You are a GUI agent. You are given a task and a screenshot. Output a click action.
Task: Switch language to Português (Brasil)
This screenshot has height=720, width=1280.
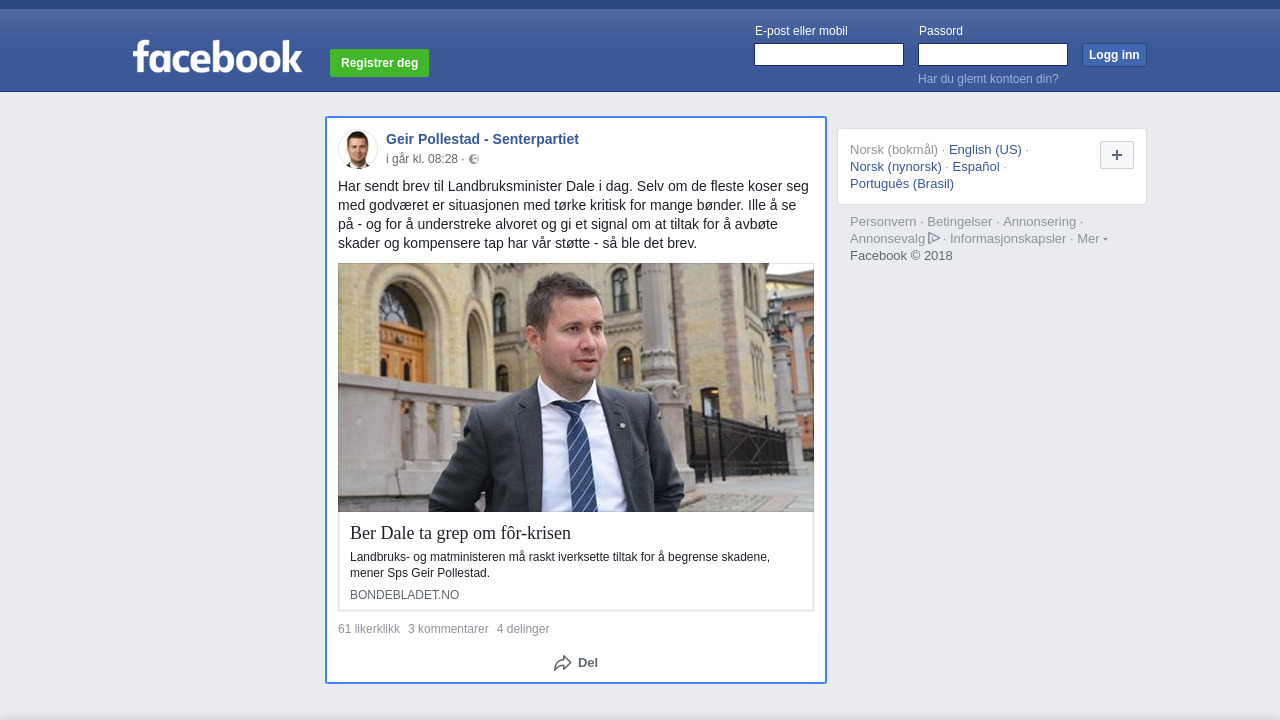click(902, 184)
